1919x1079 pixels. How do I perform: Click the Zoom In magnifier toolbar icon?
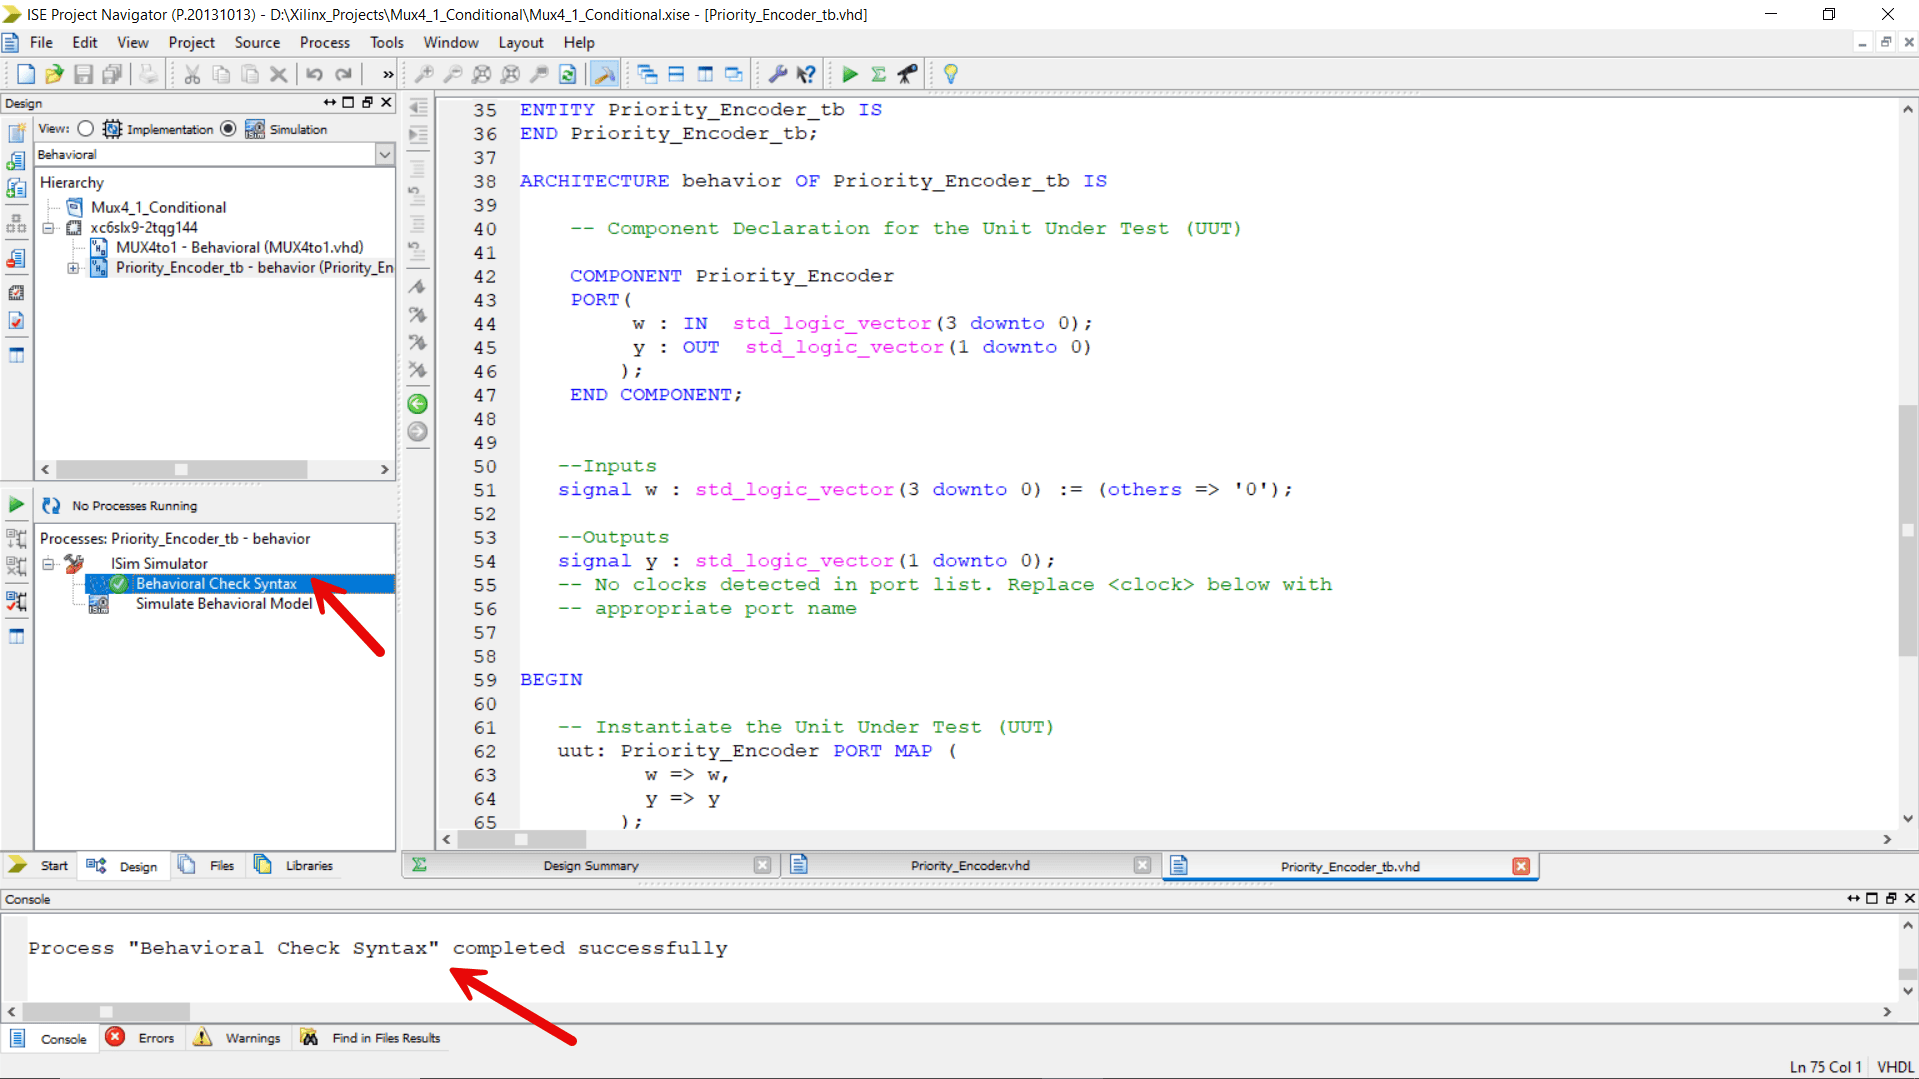425,73
